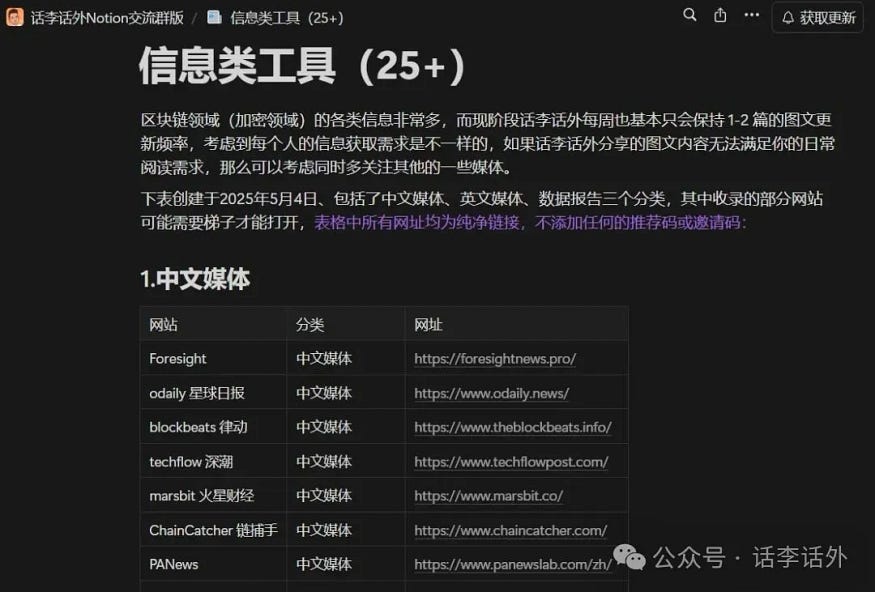Viewport: 875px width, 592px height.
Task: Open 话李话外Notion交流群版 breadcrumb
Action: pos(107,18)
